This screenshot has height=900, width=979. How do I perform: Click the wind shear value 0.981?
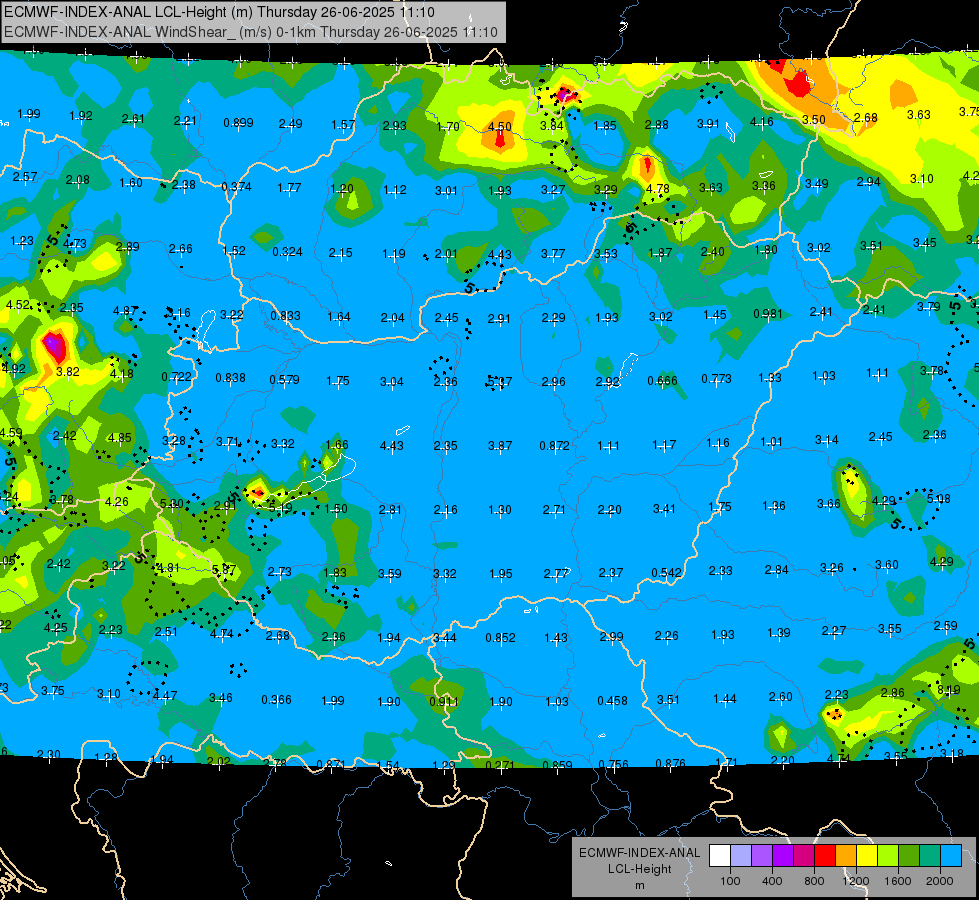768,313
